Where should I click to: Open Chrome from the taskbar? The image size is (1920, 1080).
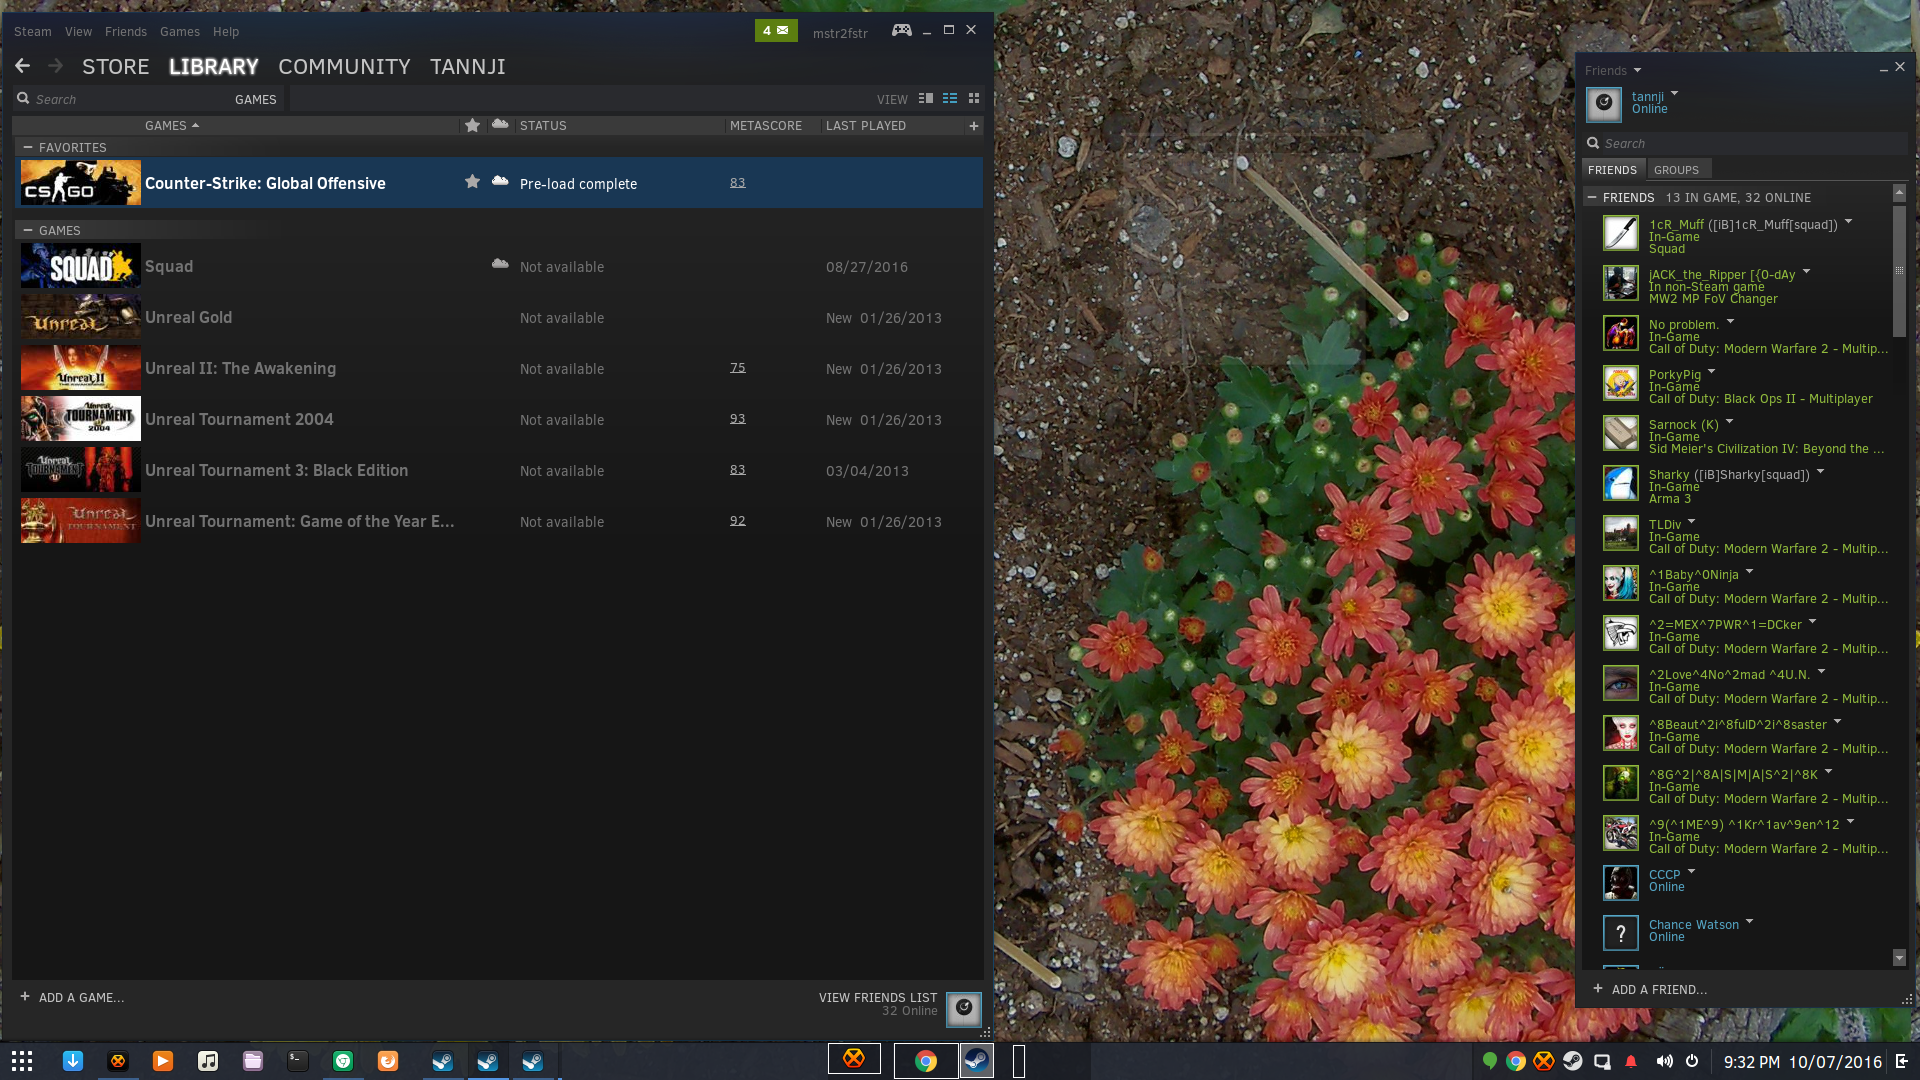click(926, 1061)
